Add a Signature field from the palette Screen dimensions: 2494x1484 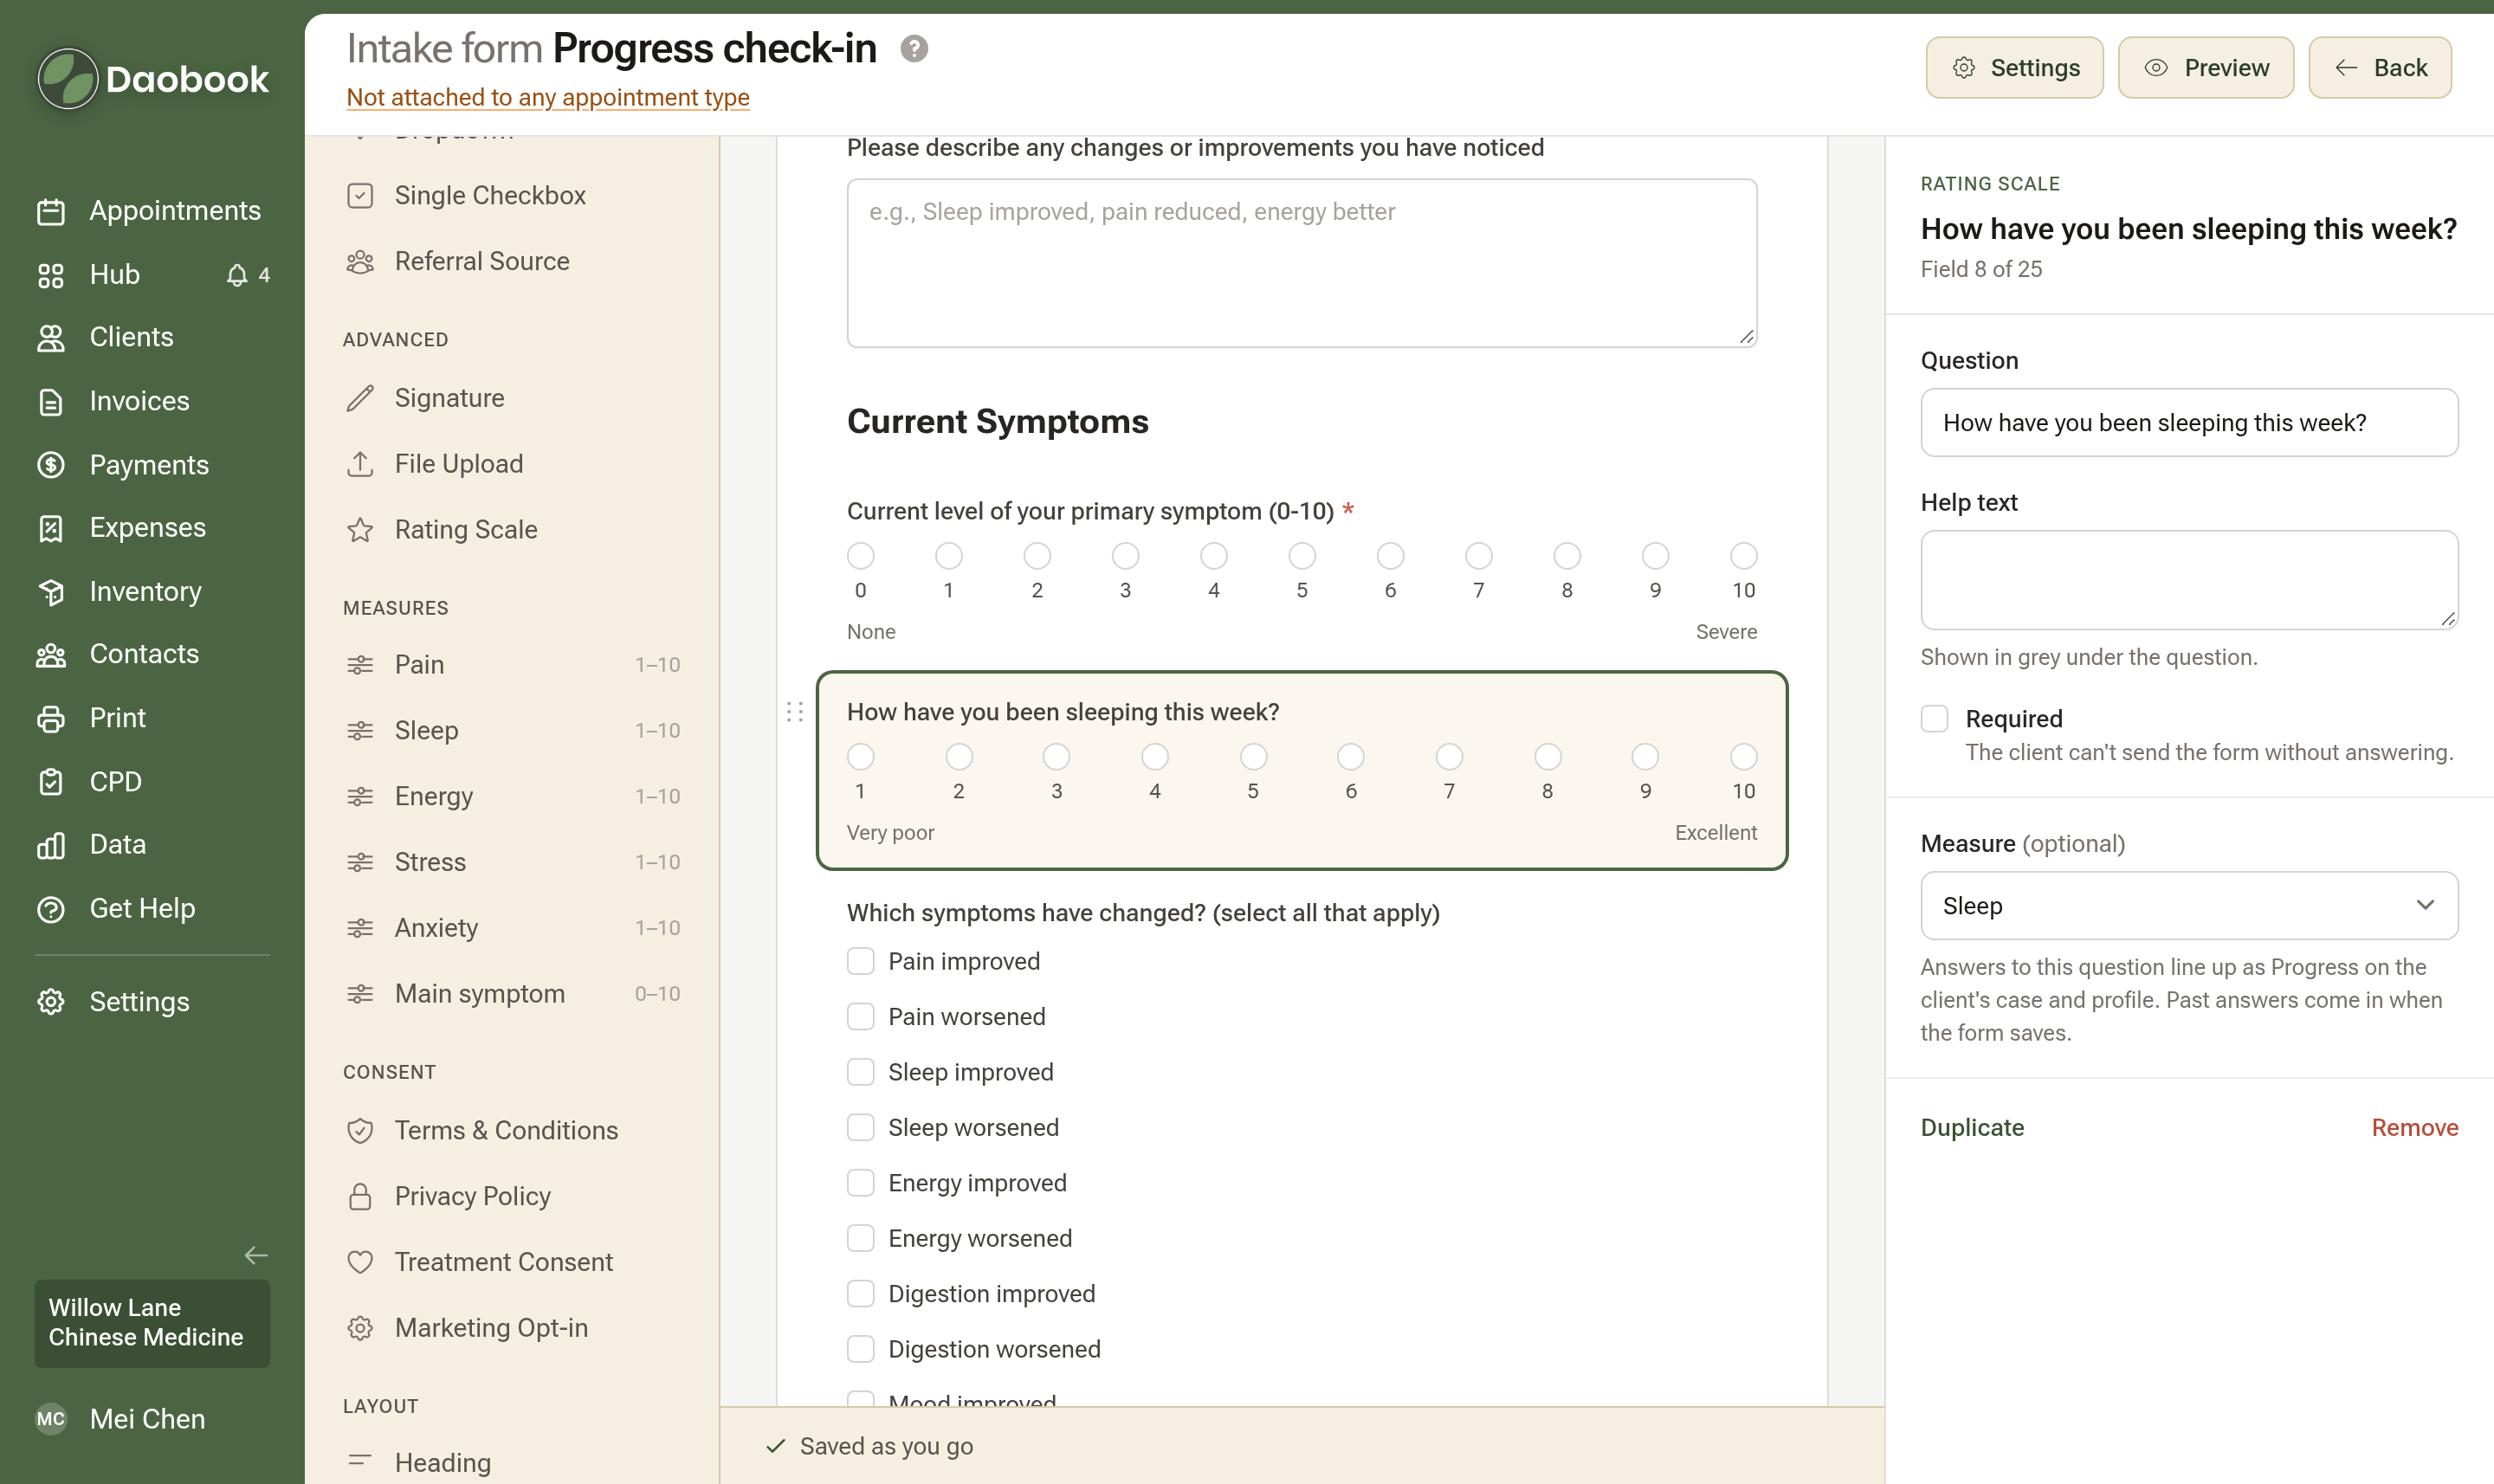click(513, 398)
